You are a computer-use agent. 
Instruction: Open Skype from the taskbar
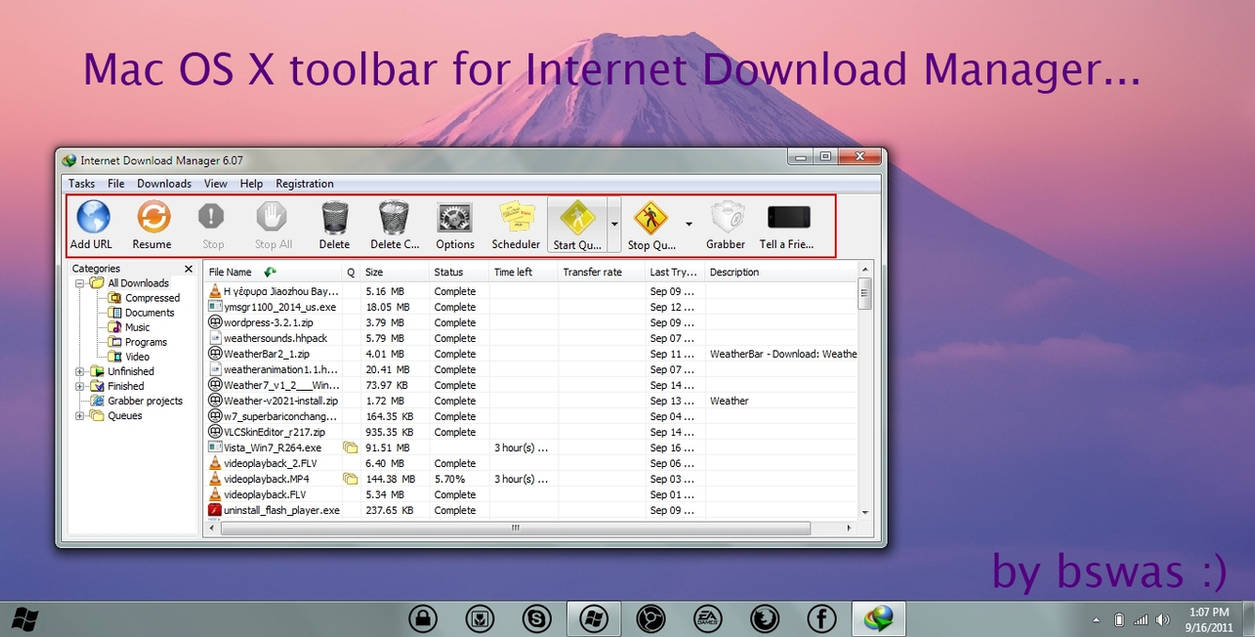pyautogui.click(x=537, y=619)
